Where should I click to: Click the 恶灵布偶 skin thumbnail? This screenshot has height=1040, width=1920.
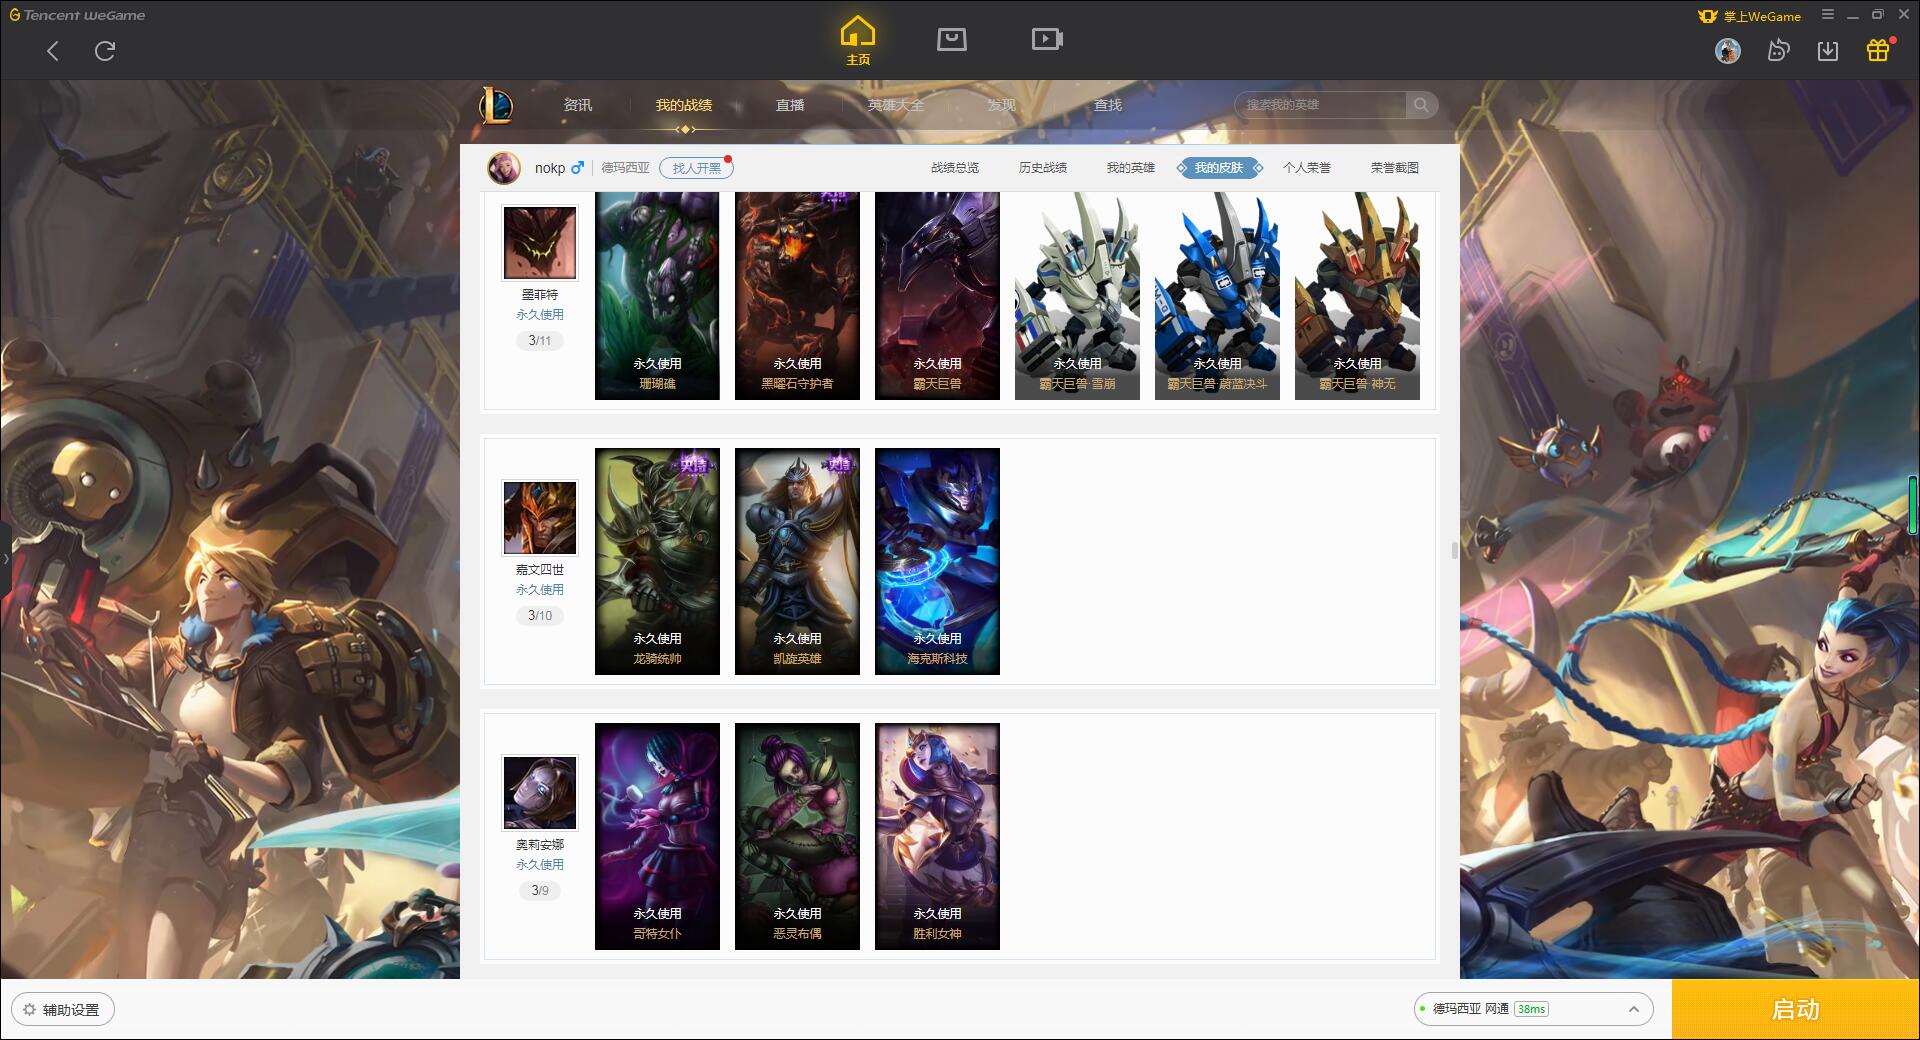click(797, 836)
